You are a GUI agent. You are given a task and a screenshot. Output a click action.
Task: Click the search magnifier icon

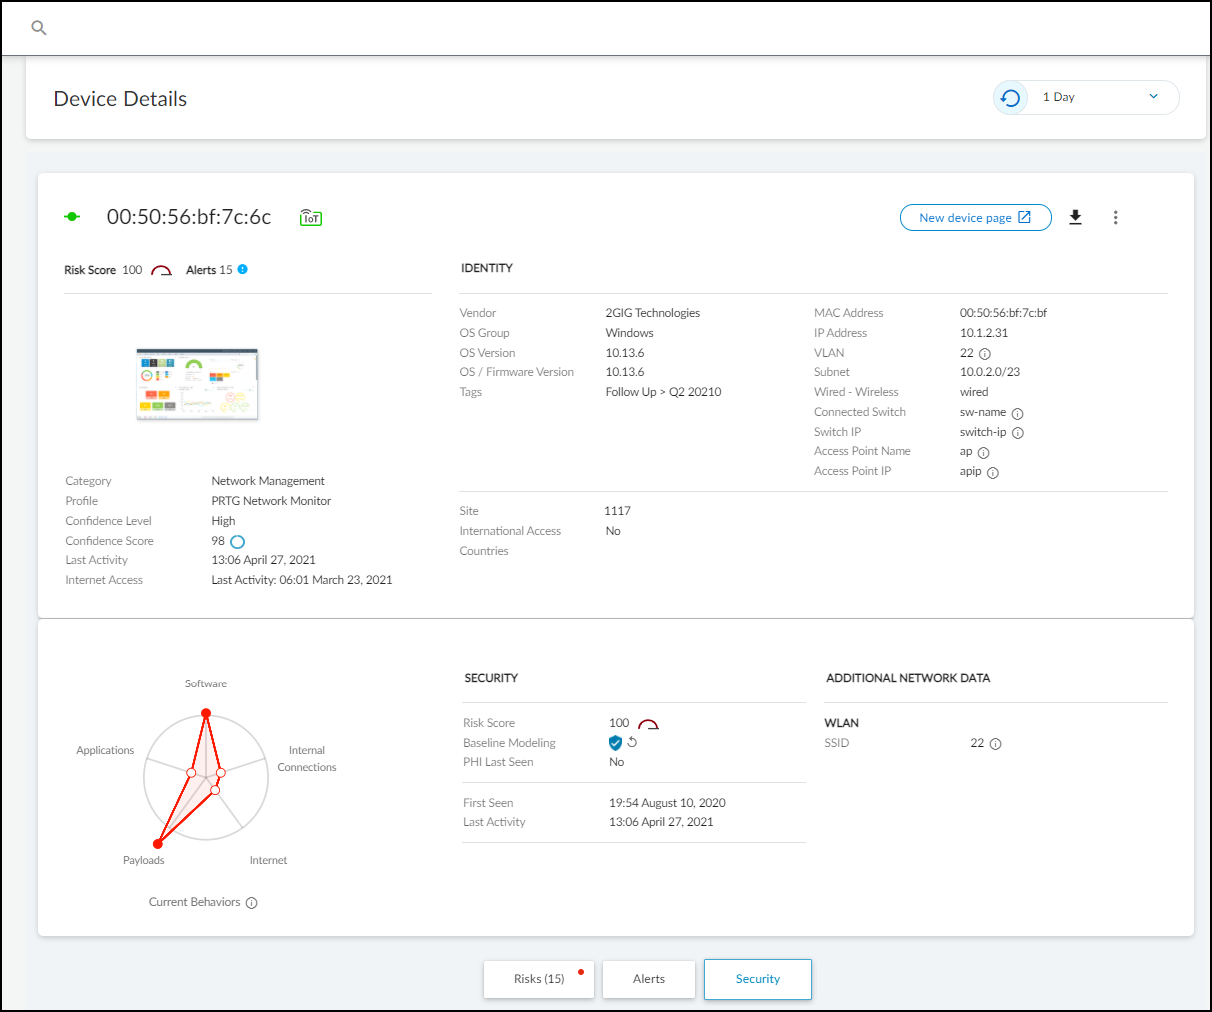coord(39,28)
